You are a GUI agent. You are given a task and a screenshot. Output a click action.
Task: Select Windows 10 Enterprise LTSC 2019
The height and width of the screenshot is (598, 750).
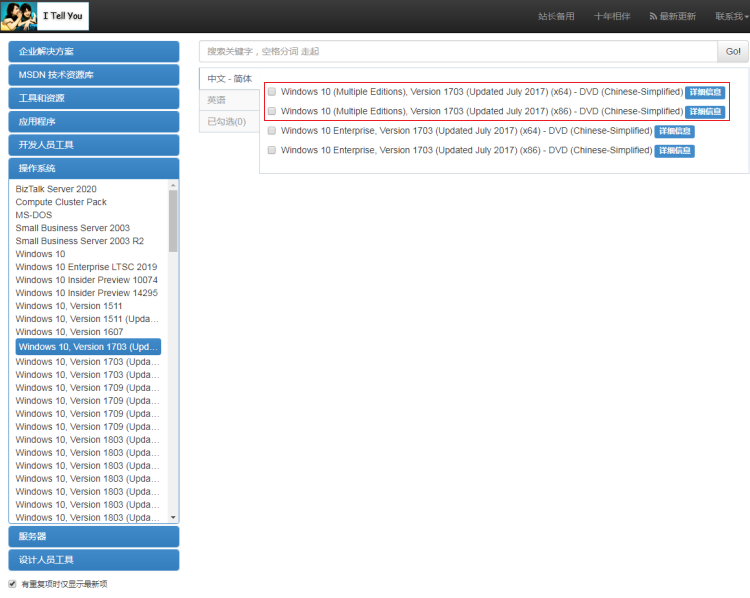click(86, 267)
